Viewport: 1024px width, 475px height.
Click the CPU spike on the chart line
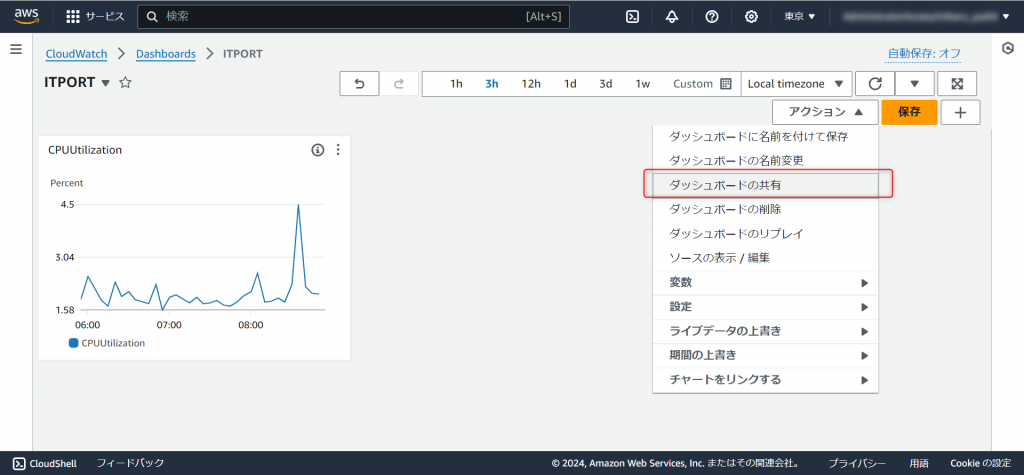[298, 206]
